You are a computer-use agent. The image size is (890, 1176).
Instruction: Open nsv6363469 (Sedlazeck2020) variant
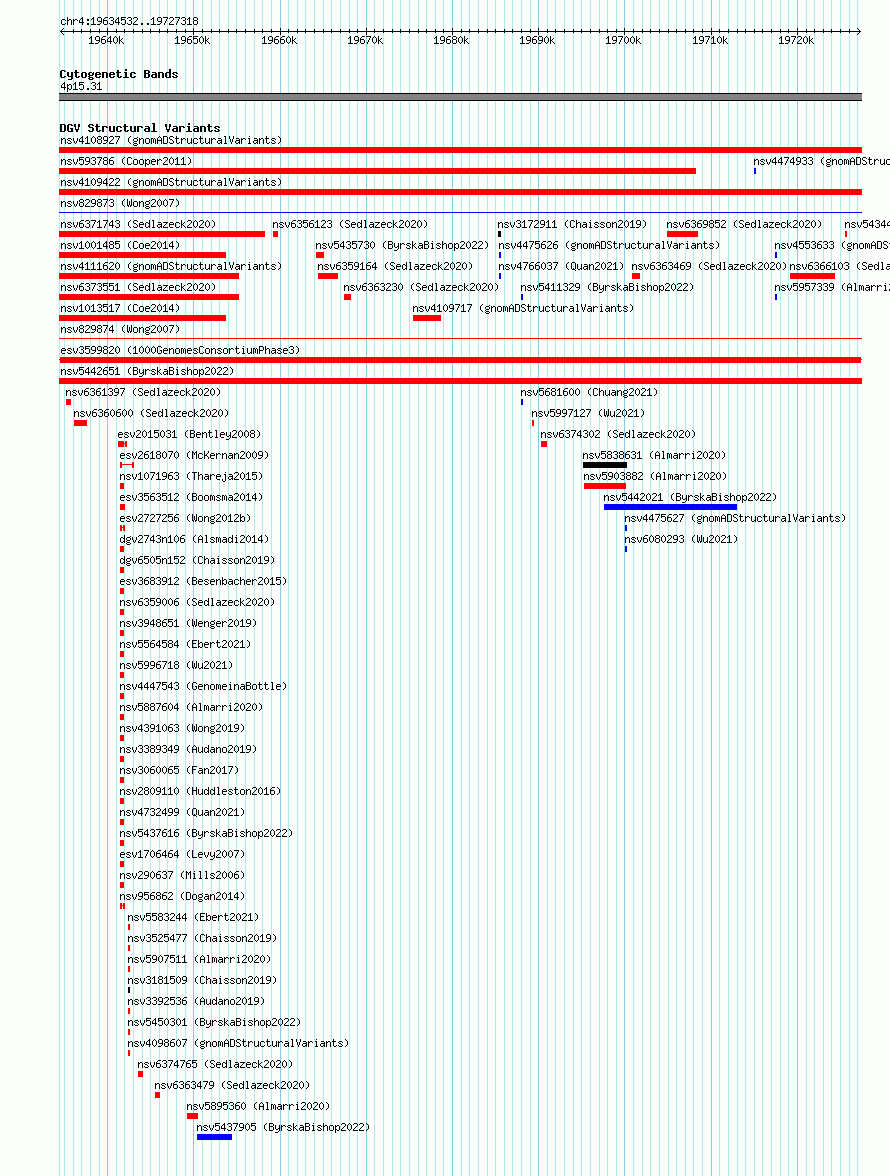709,266
